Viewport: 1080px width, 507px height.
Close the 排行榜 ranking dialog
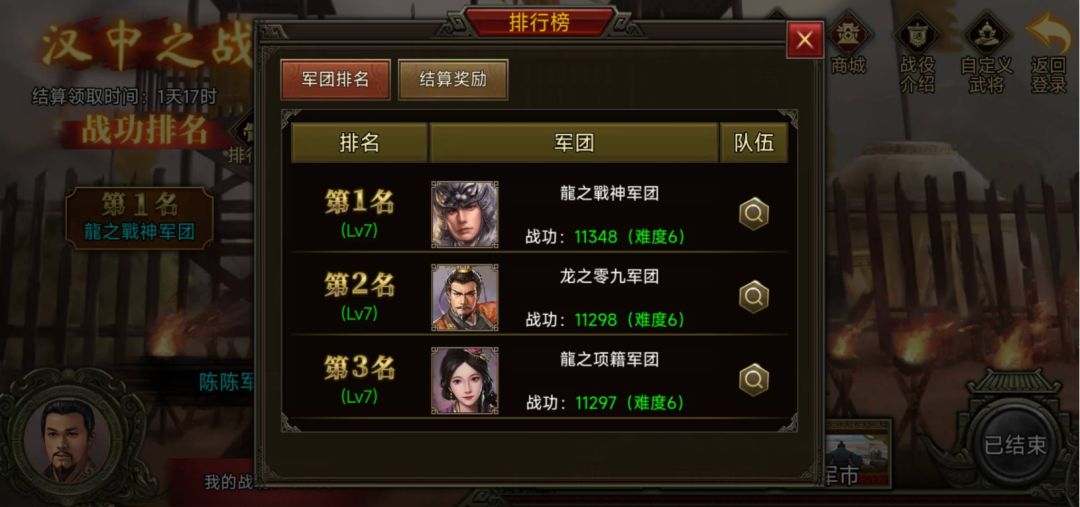click(804, 41)
